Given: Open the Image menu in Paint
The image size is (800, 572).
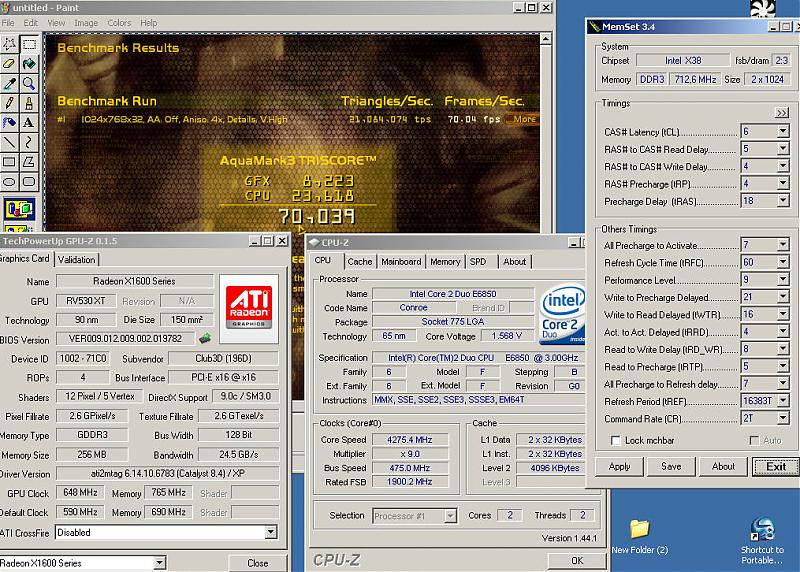Looking at the screenshot, I should pyautogui.click(x=86, y=23).
